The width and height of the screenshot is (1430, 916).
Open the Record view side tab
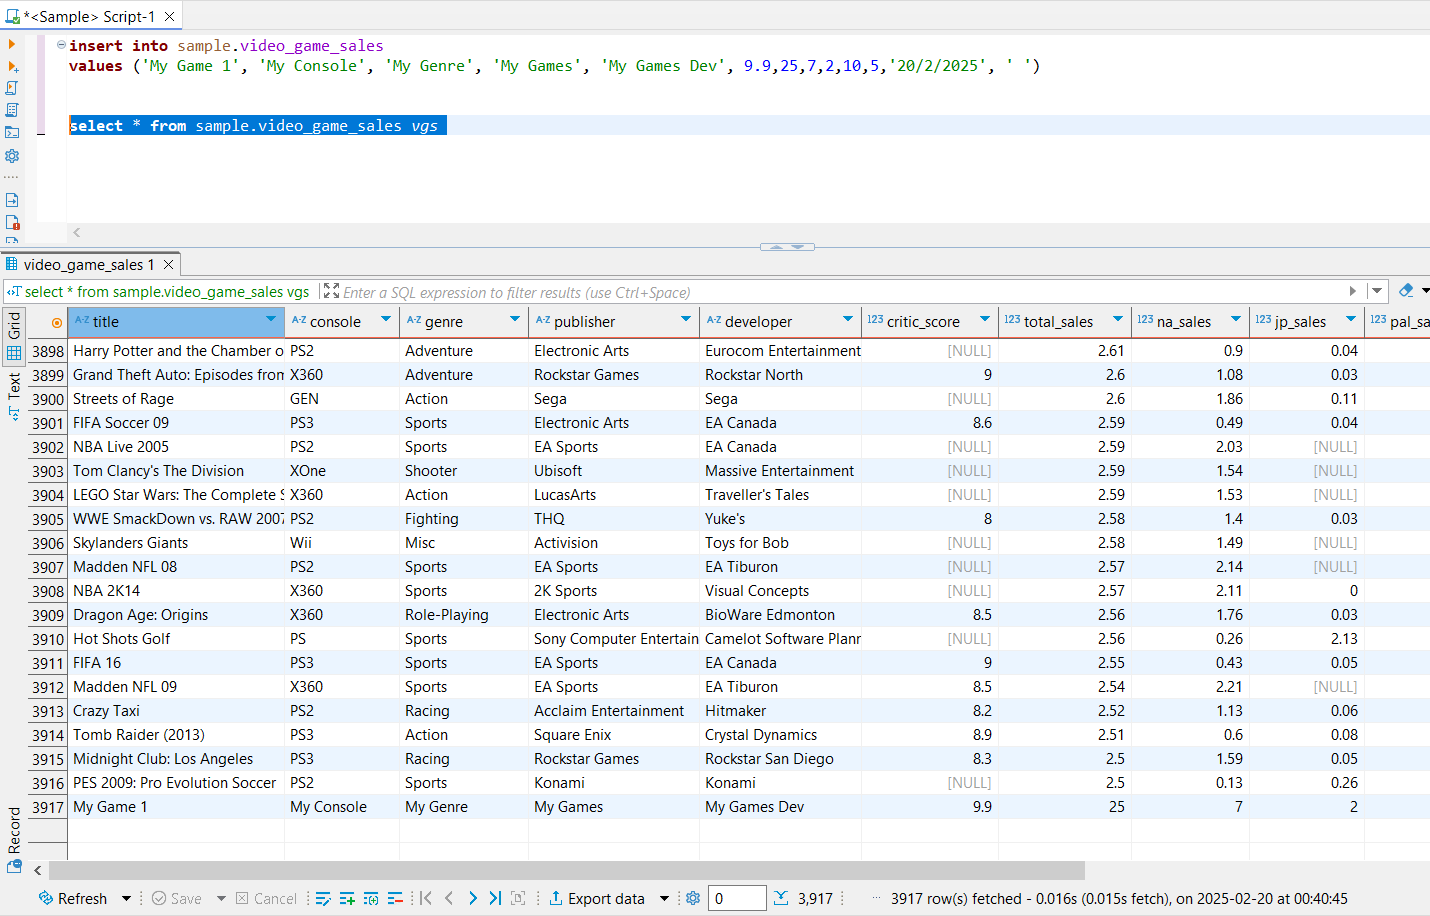14,841
